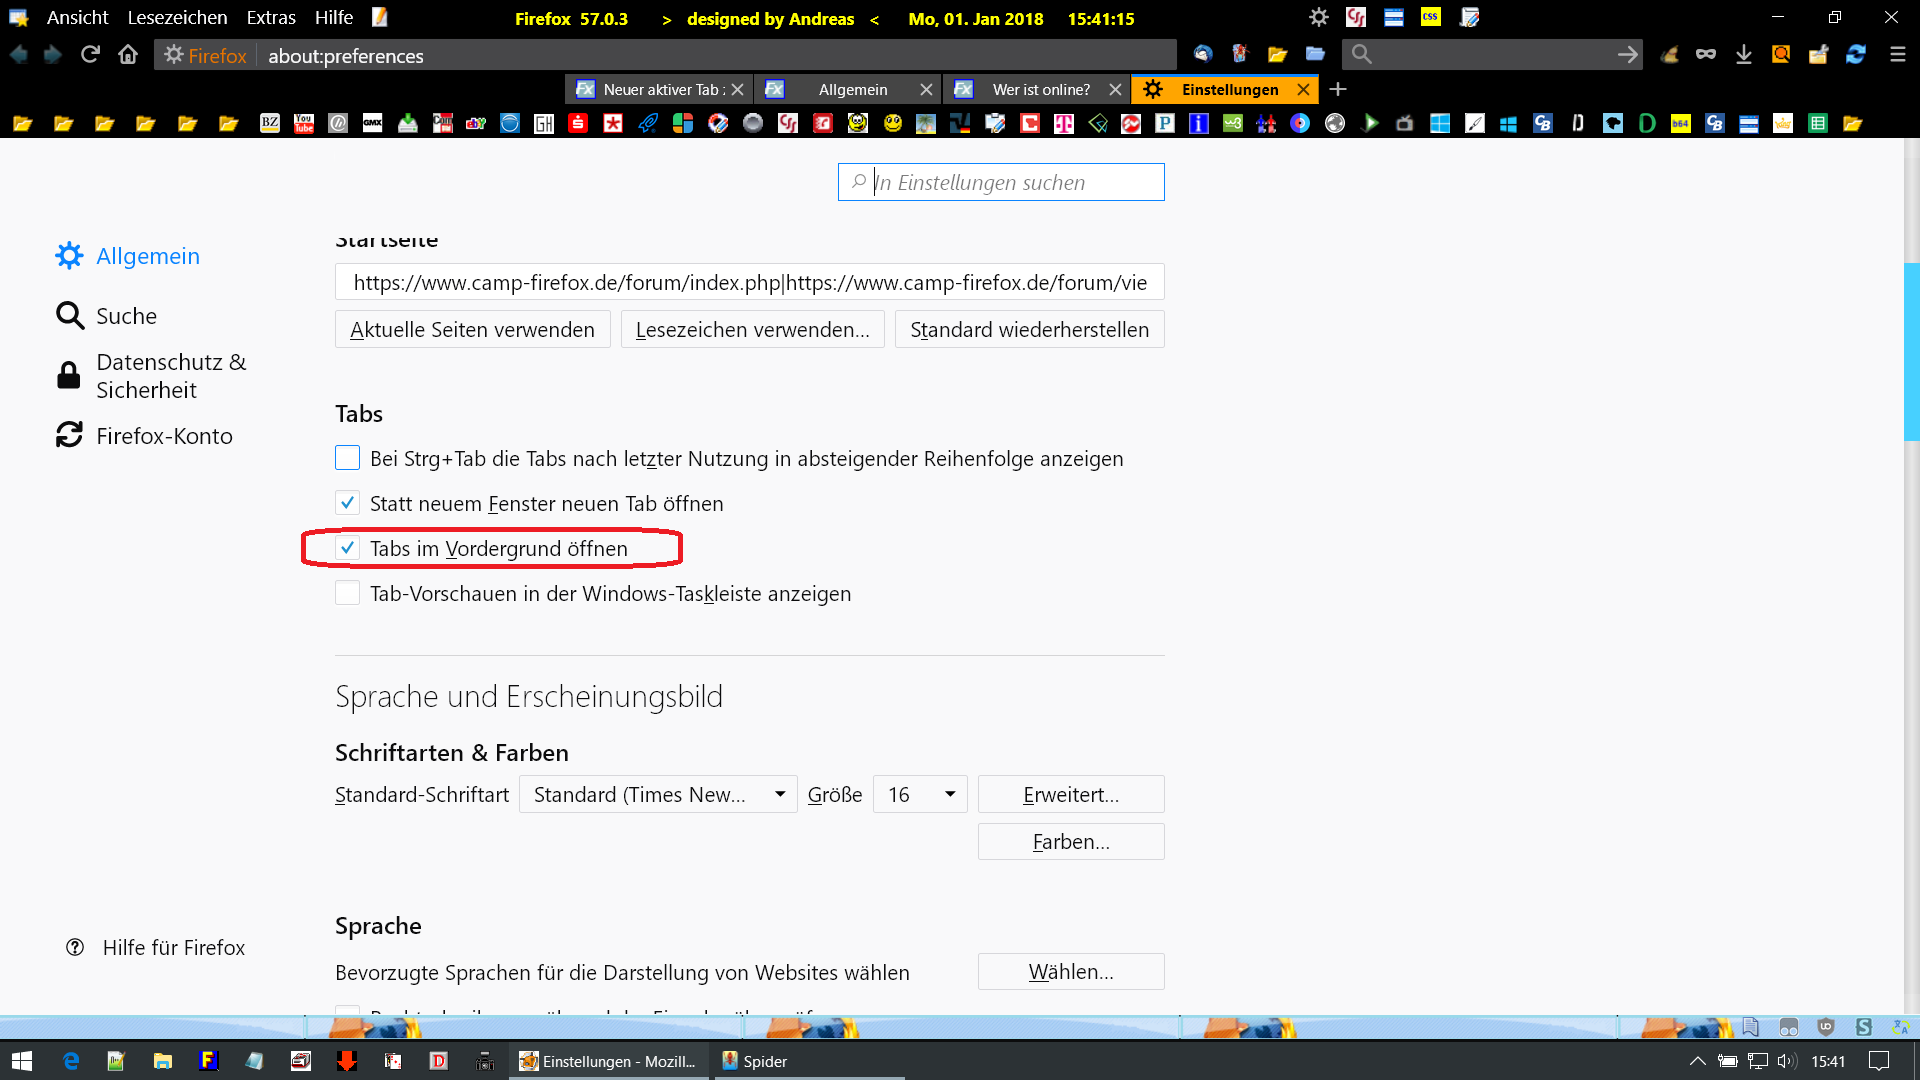Click Standard wiederherstellen button
1920x1080 pixels.
(x=1029, y=330)
